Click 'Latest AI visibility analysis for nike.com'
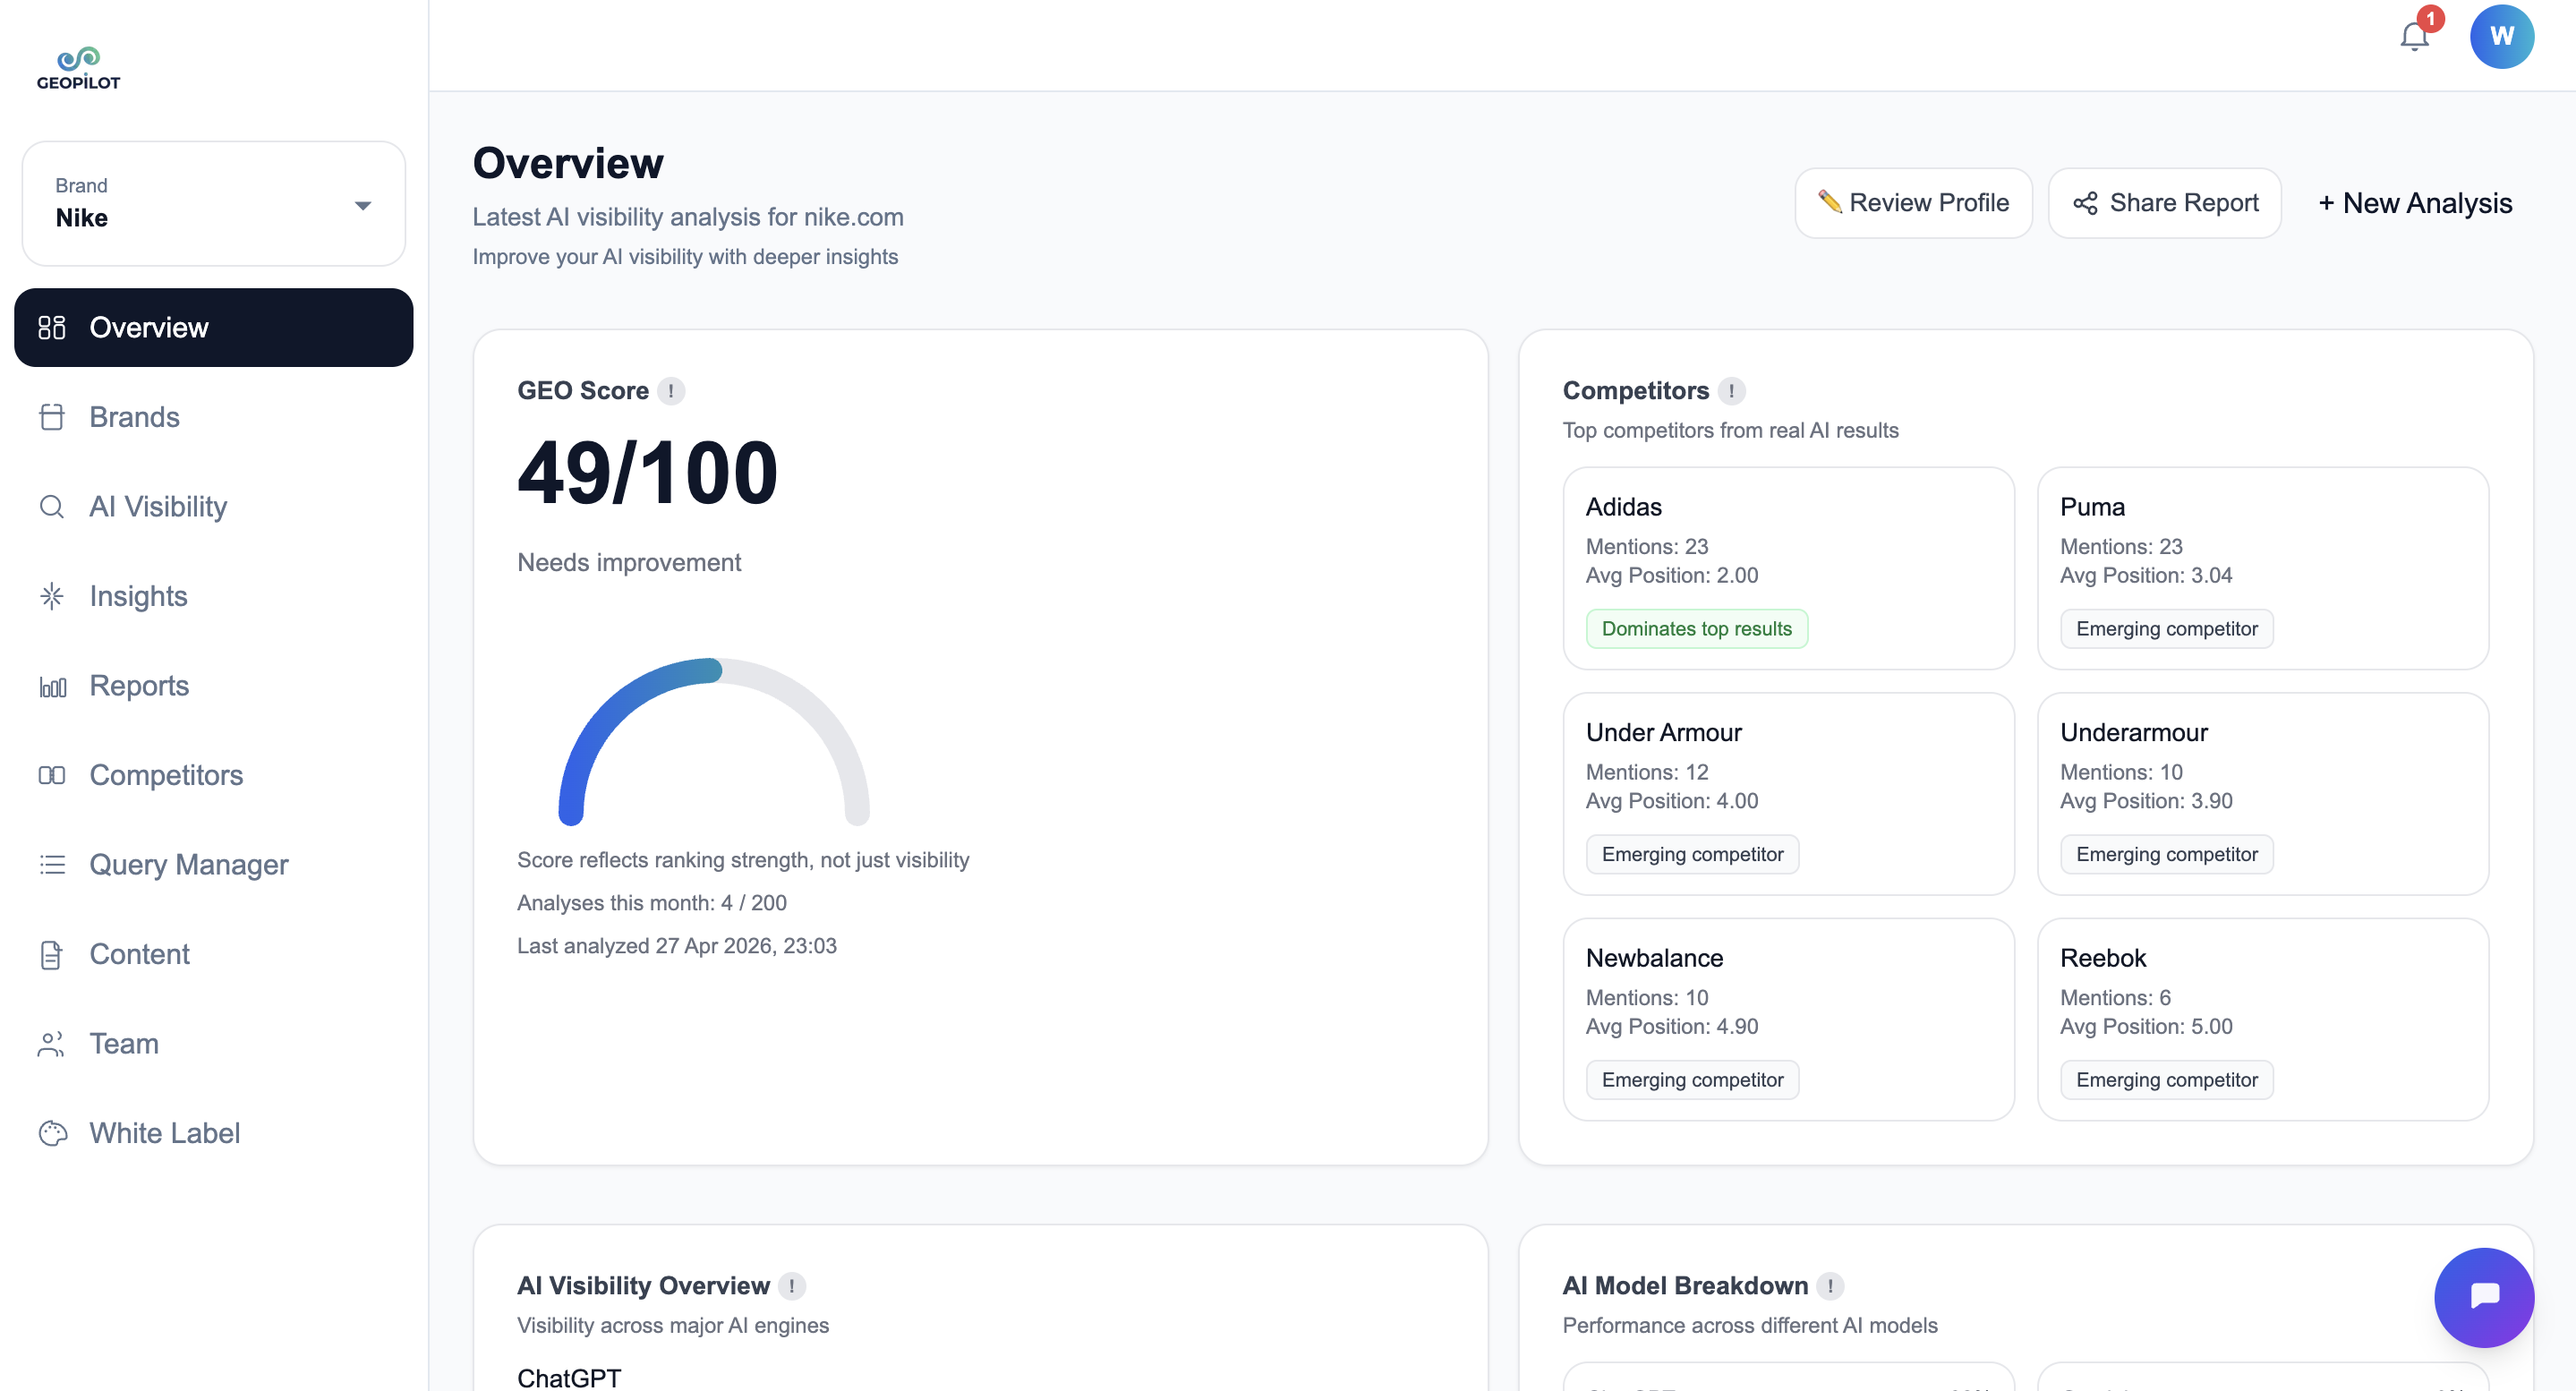2576x1391 pixels. (x=688, y=217)
